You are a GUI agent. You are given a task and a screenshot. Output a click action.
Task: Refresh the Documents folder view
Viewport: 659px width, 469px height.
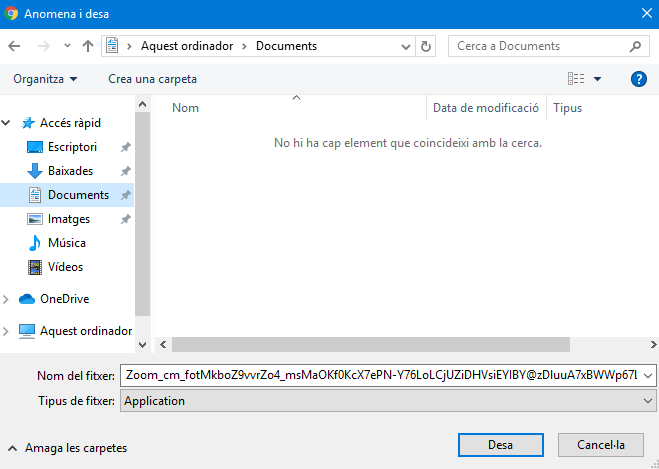(x=427, y=46)
